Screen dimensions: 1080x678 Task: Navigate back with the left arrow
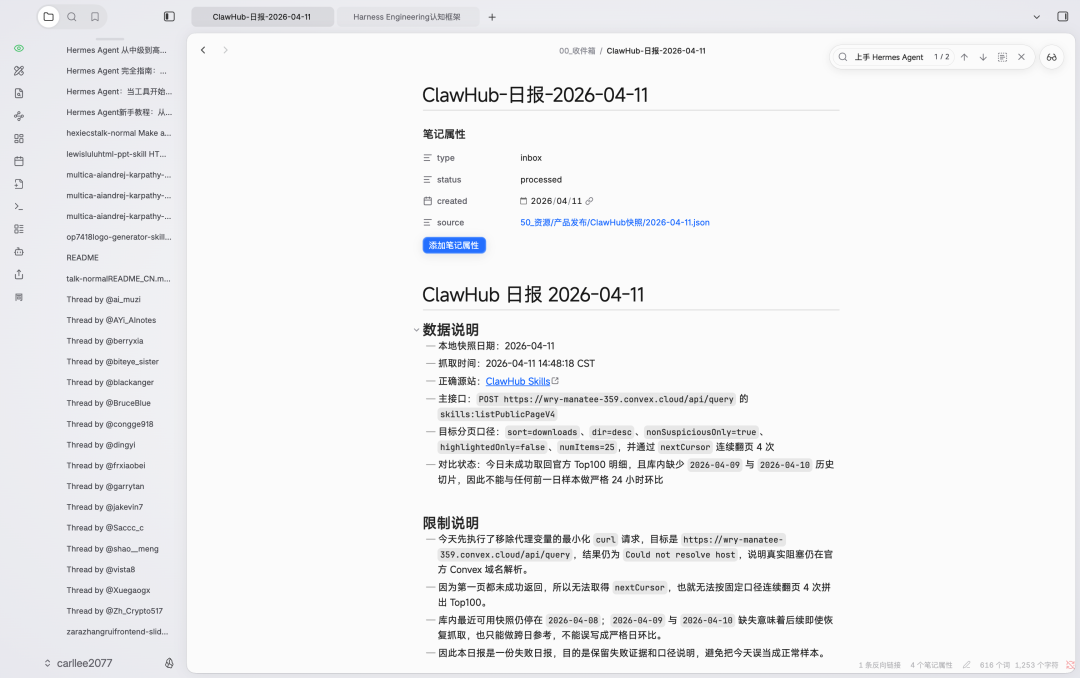coord(203,50)
